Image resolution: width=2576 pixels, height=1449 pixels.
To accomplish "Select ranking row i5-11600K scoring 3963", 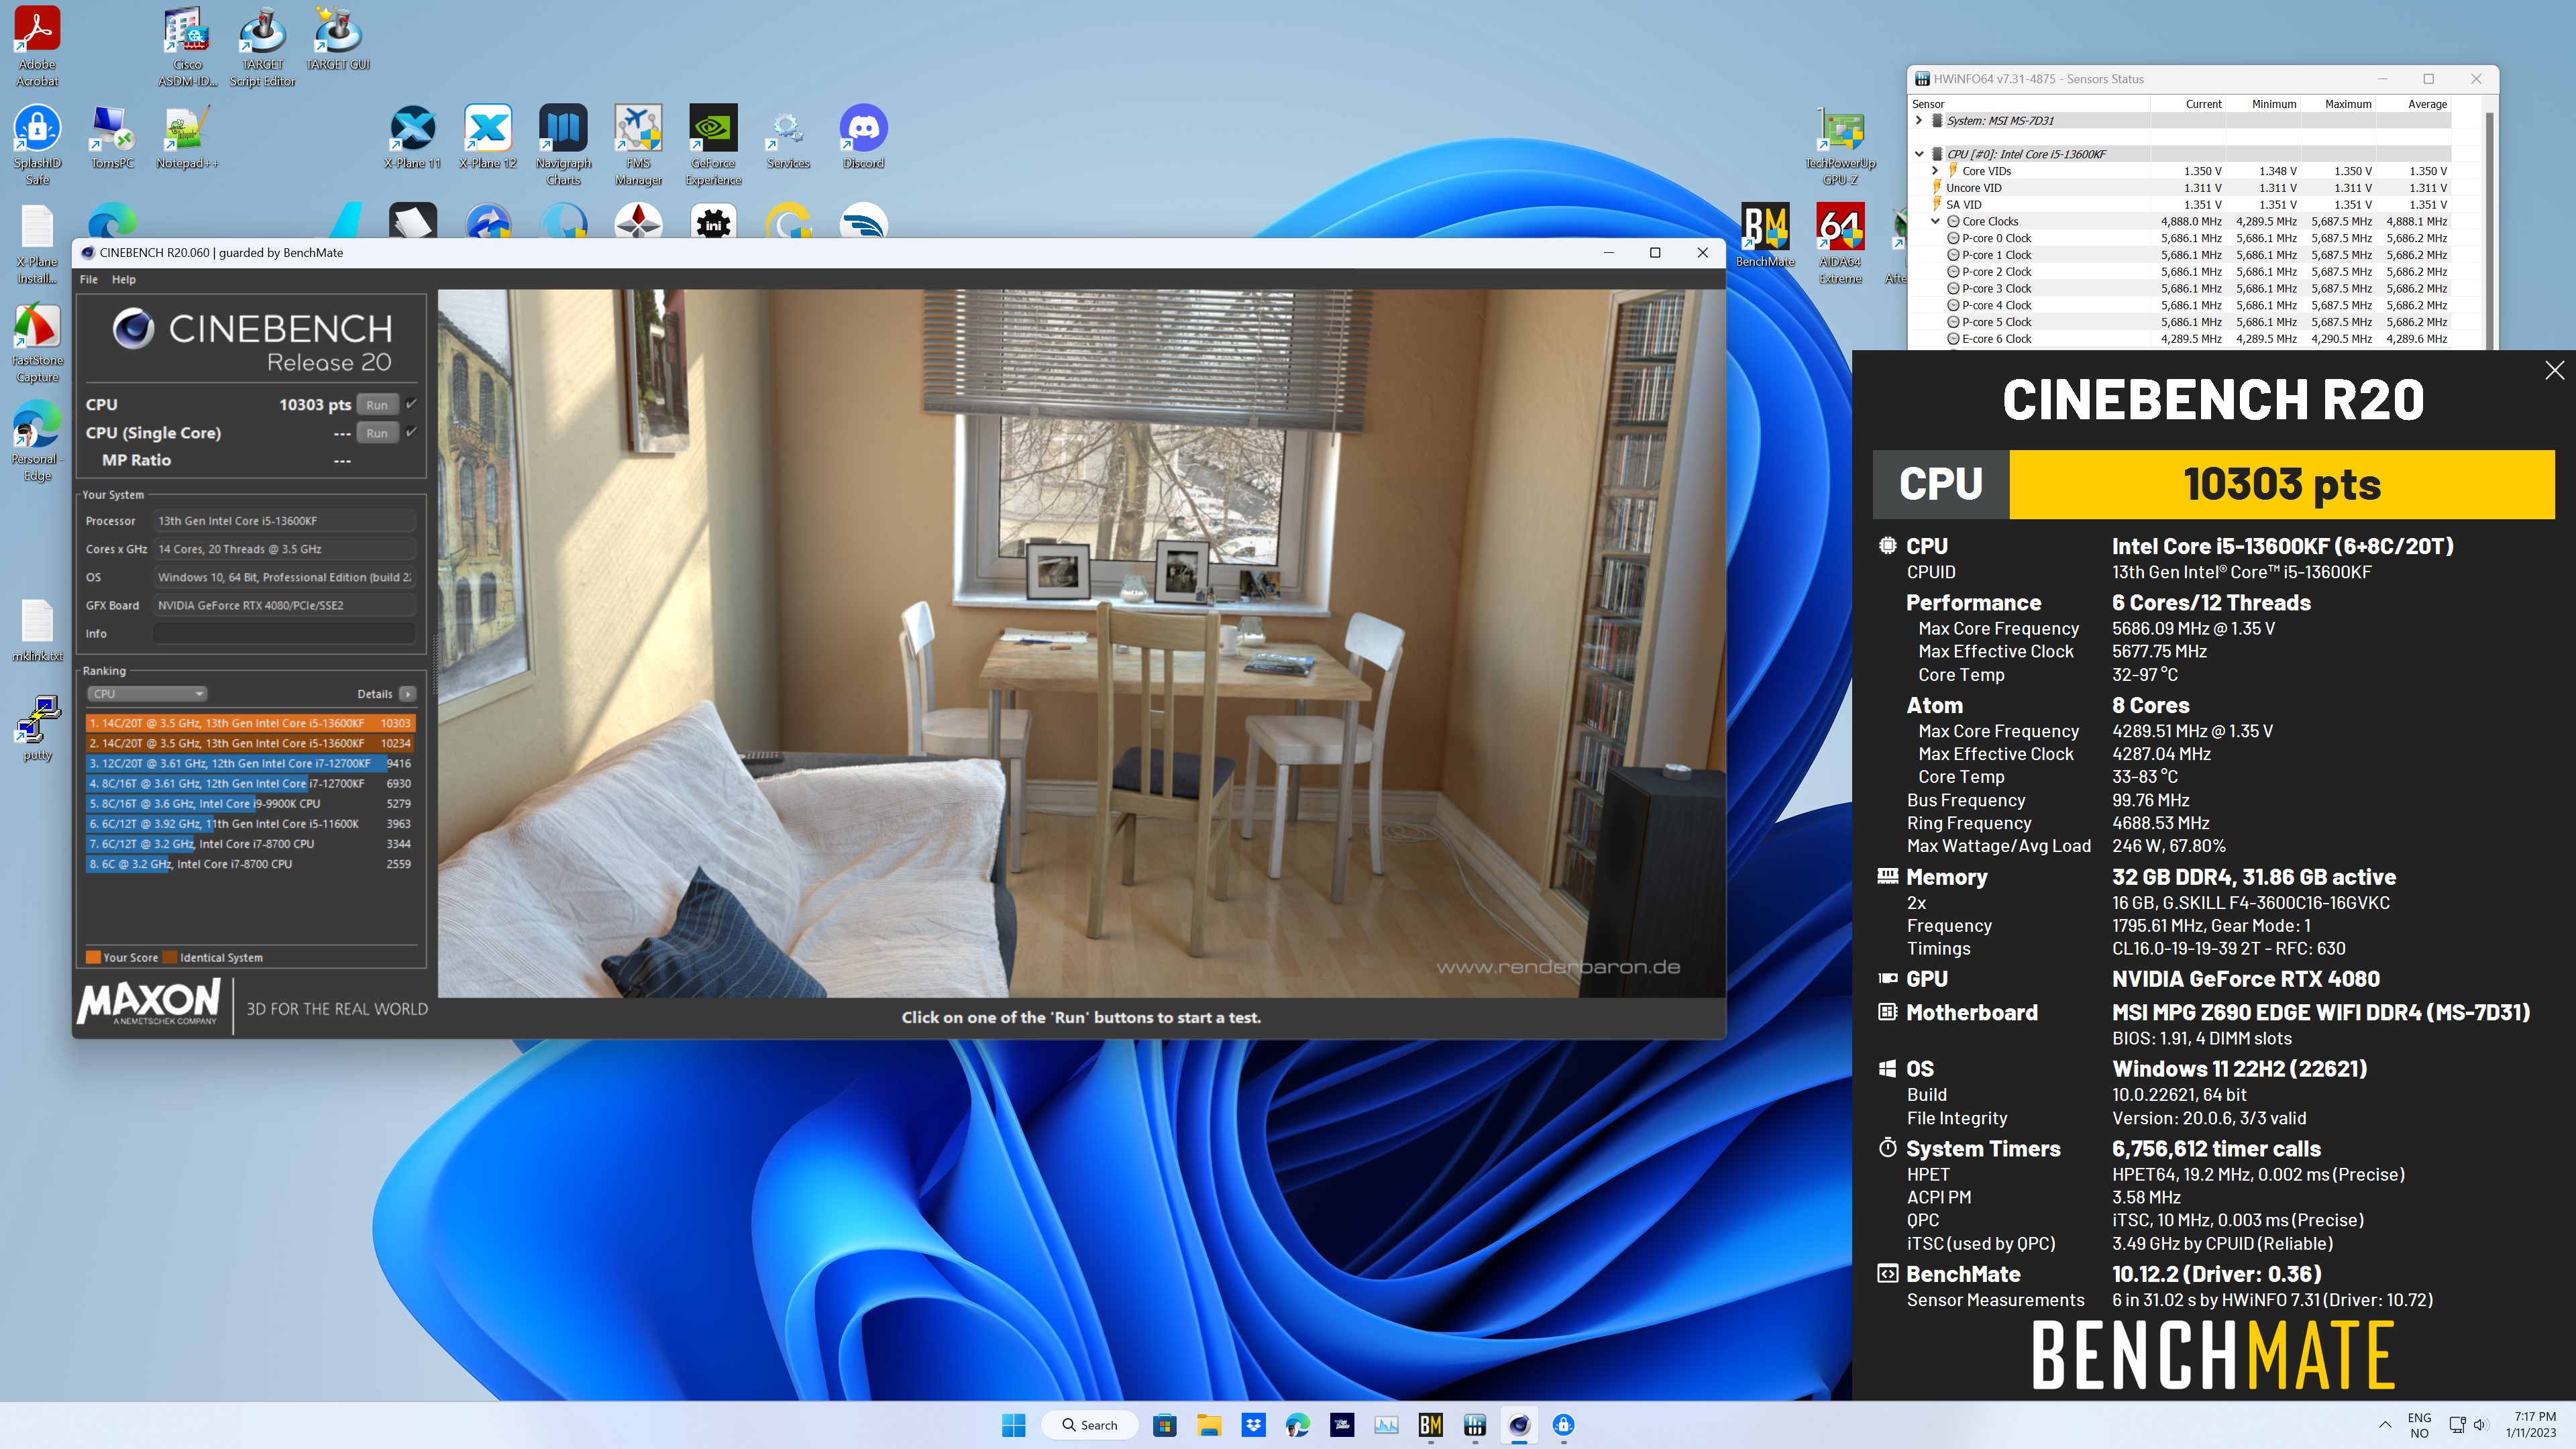I will [249, 823].
